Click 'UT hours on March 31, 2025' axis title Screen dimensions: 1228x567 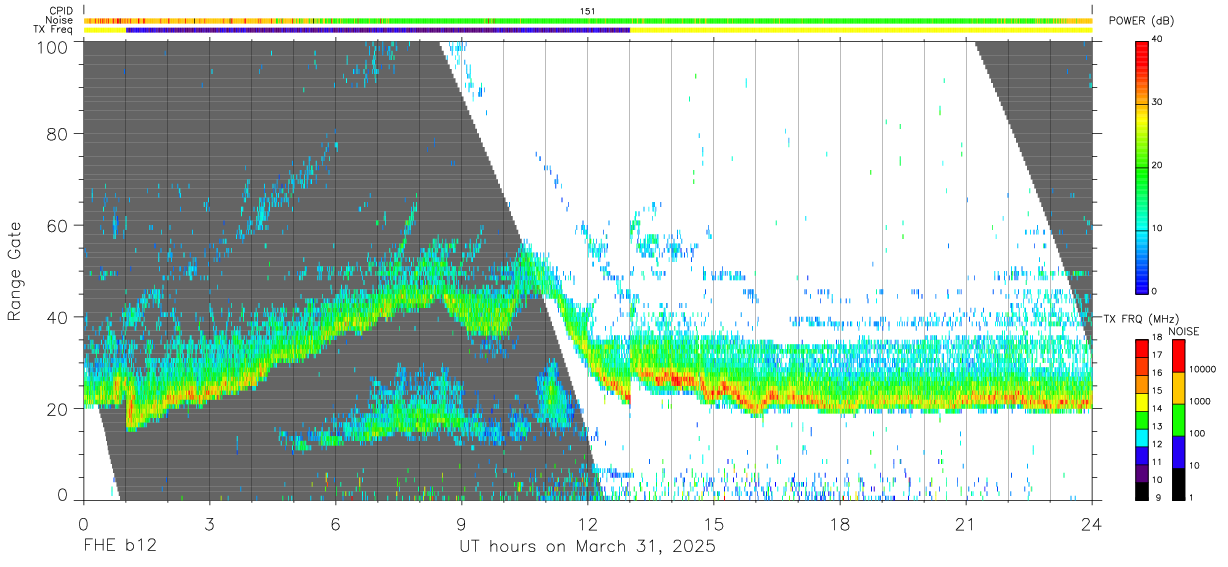587,547
